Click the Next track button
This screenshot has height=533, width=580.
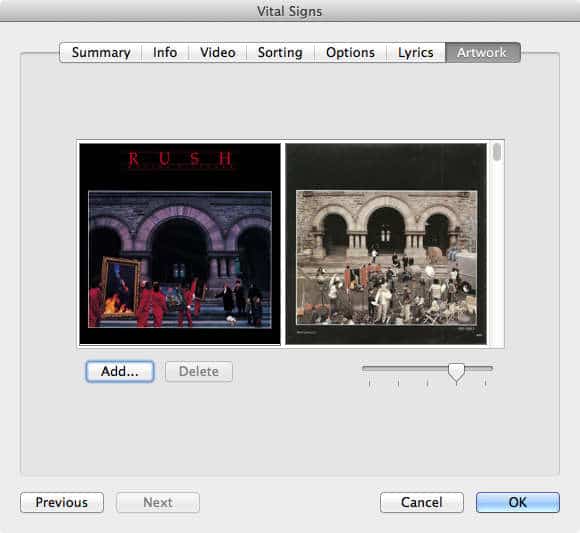click(x=158, y=502)
